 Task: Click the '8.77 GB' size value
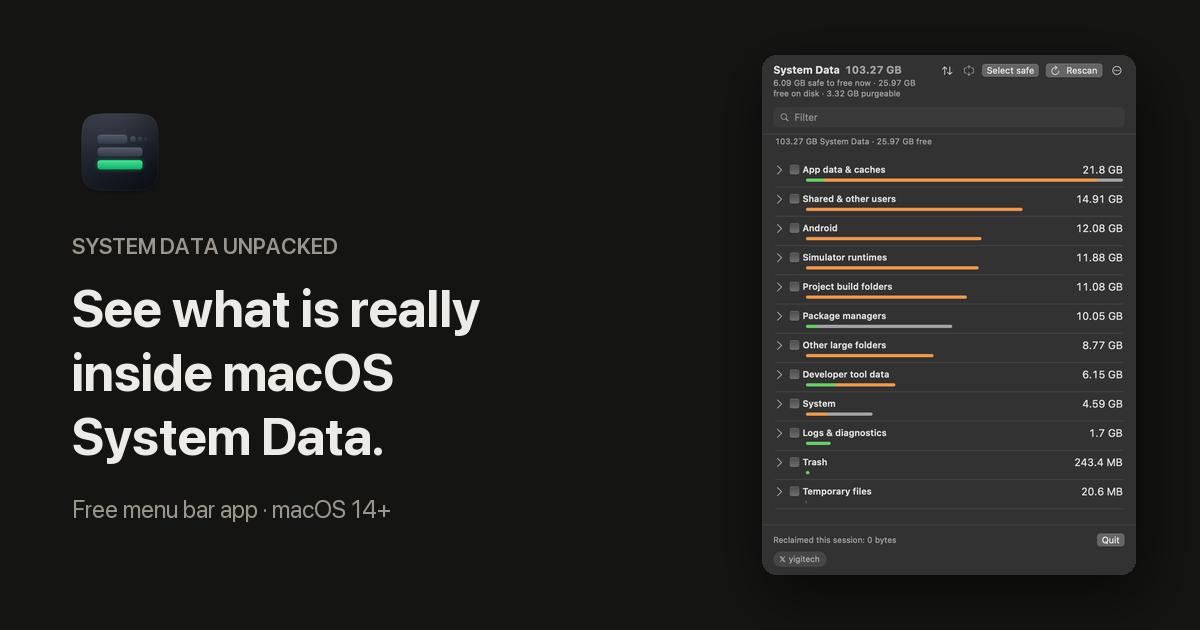(x=1102, y=345)
